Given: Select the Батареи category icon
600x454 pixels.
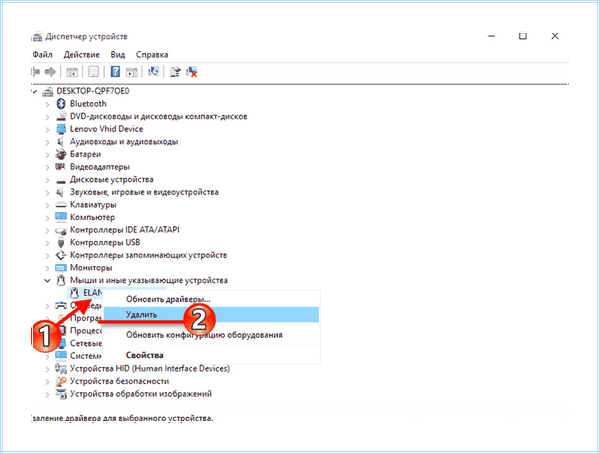Looking at the screenshot, I should 61,154.
